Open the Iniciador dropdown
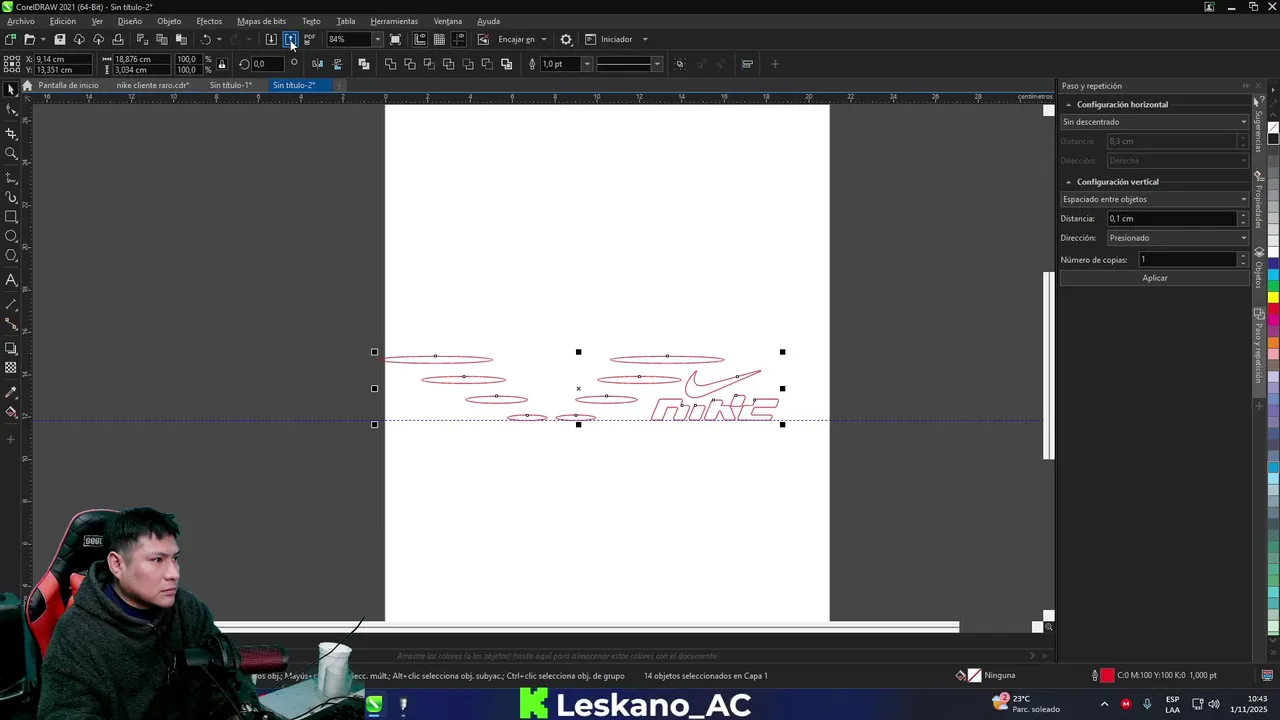 pos(644,39)
